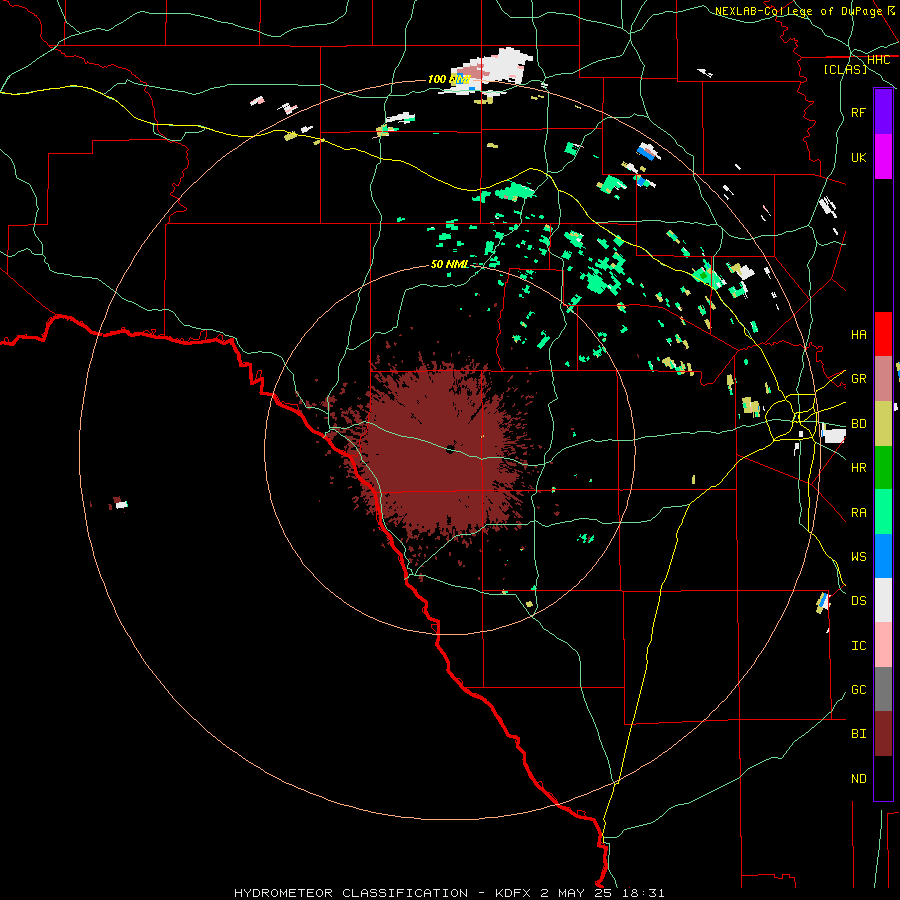Image resolution: width=900 pixels, height=900 pixels.
Task: Click the "IC" legend label
Action: click(x=859, y=646)
